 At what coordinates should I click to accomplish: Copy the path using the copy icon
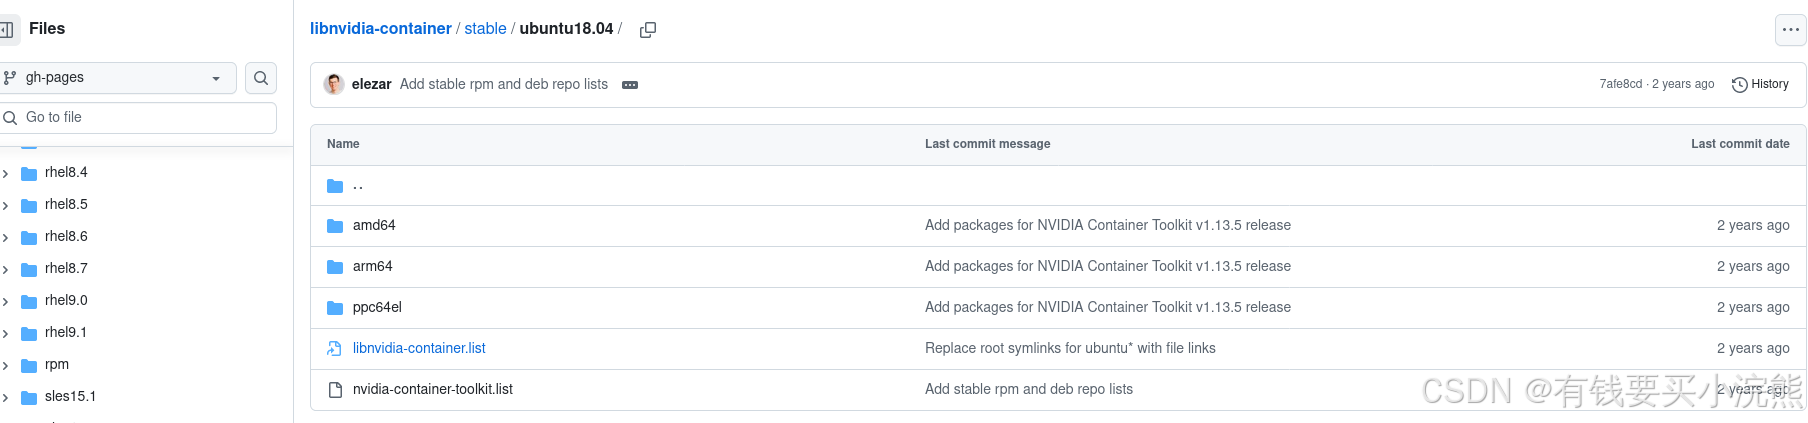click(x=648, y=30)
